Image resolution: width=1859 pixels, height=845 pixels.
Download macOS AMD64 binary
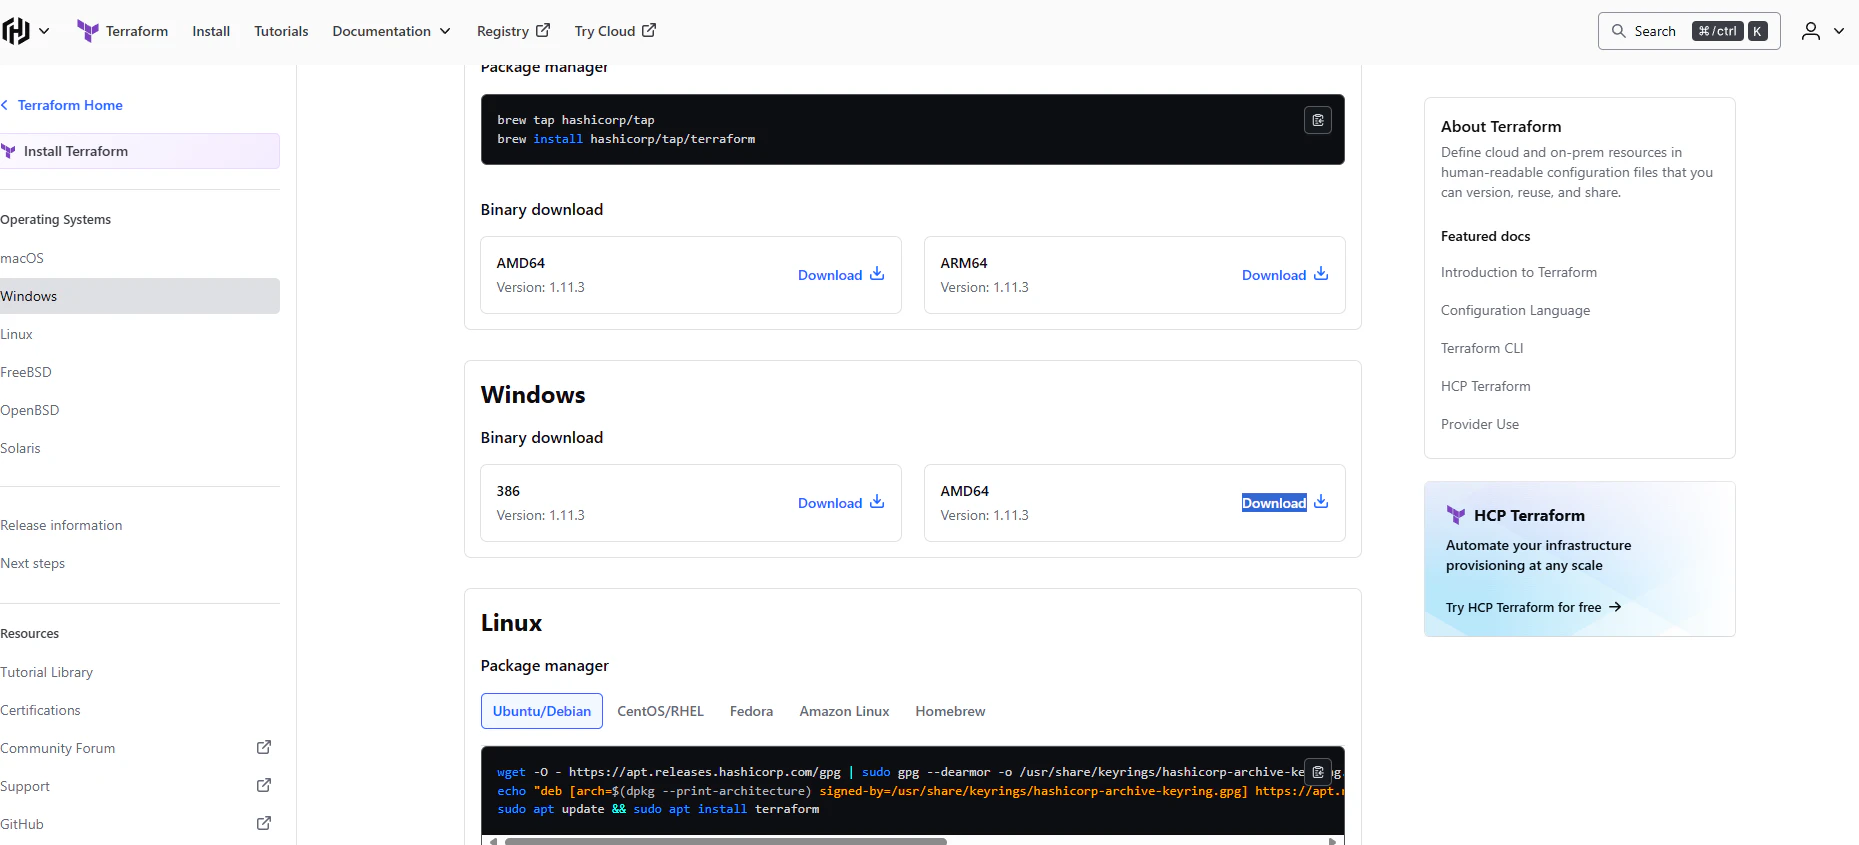click(x=830, y=275)
